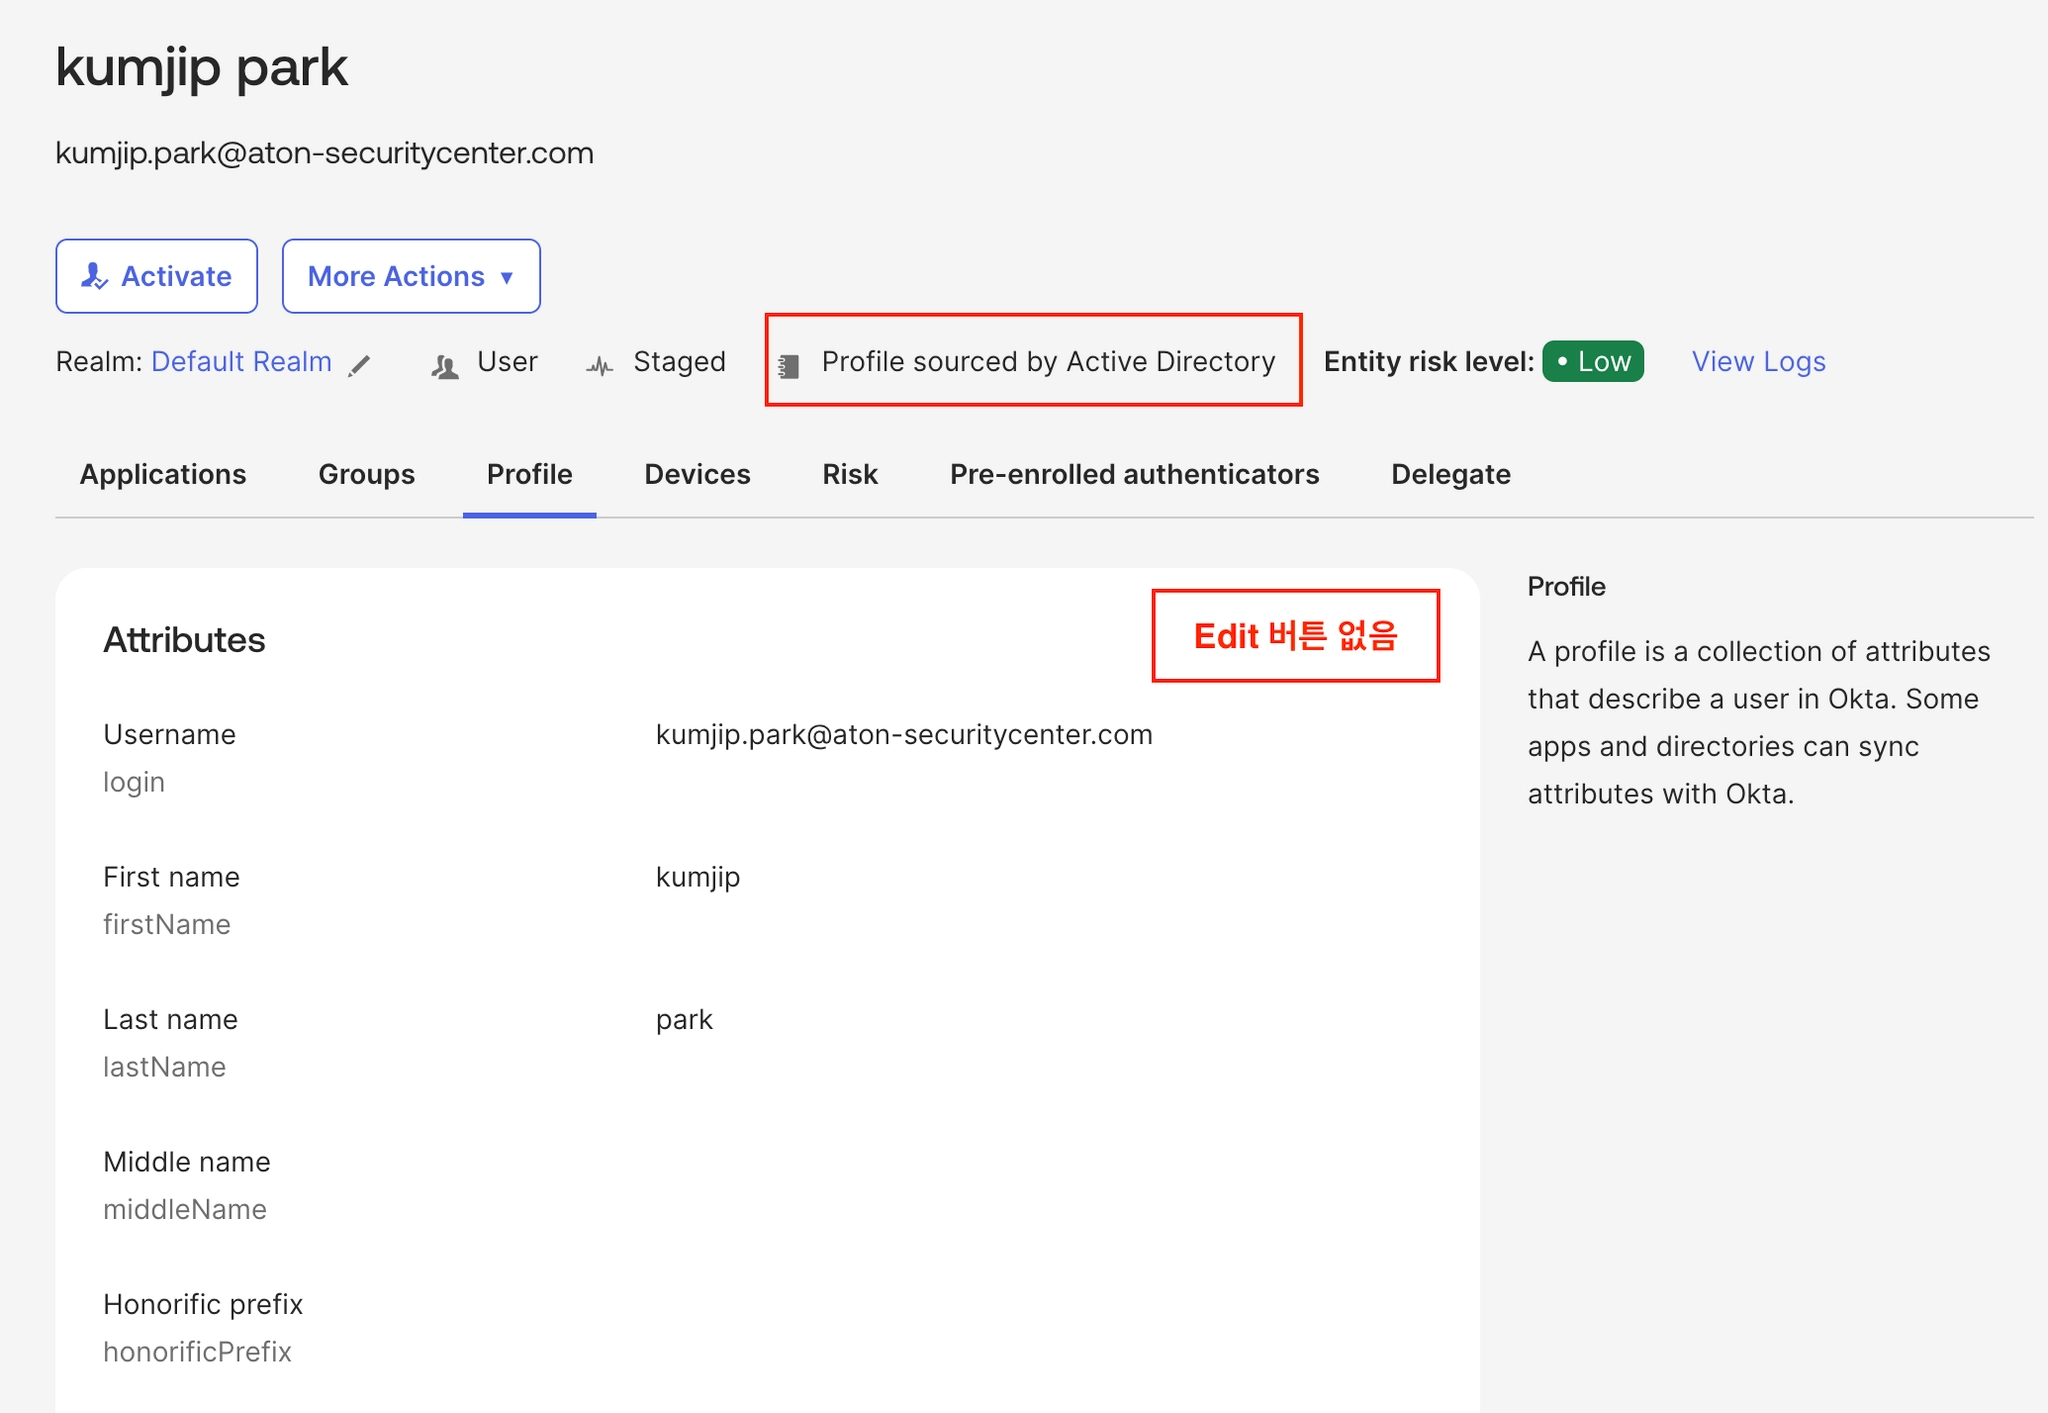The width and height of the screenshot is (2048, 1413).
Task: Click the person icon on Activate button
Action: [x=94, y=276]
